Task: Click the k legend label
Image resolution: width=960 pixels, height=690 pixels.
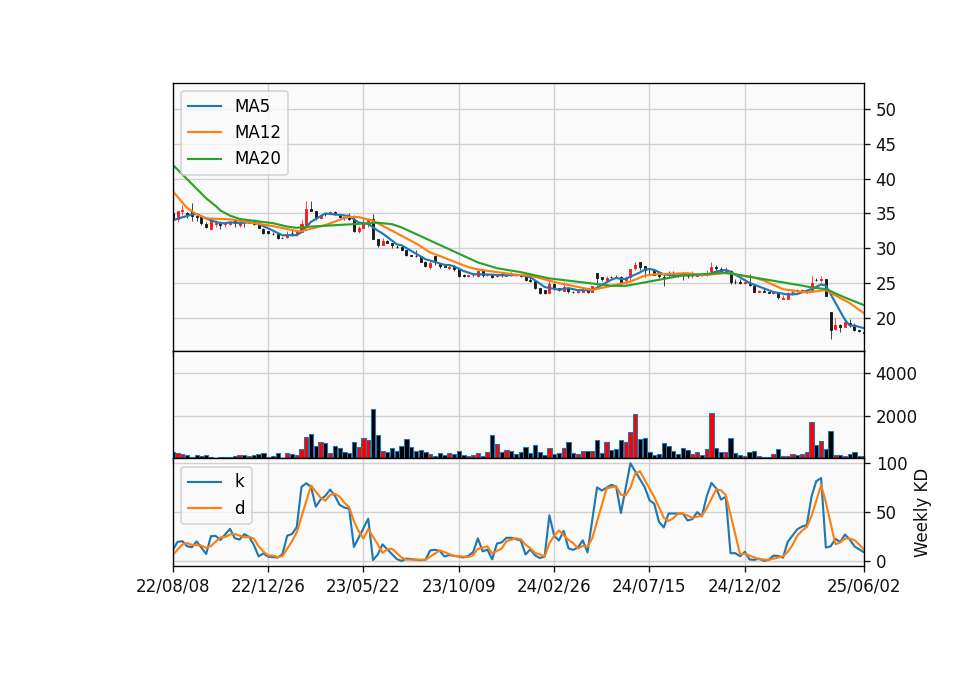Action: click(x=239, y=481)
